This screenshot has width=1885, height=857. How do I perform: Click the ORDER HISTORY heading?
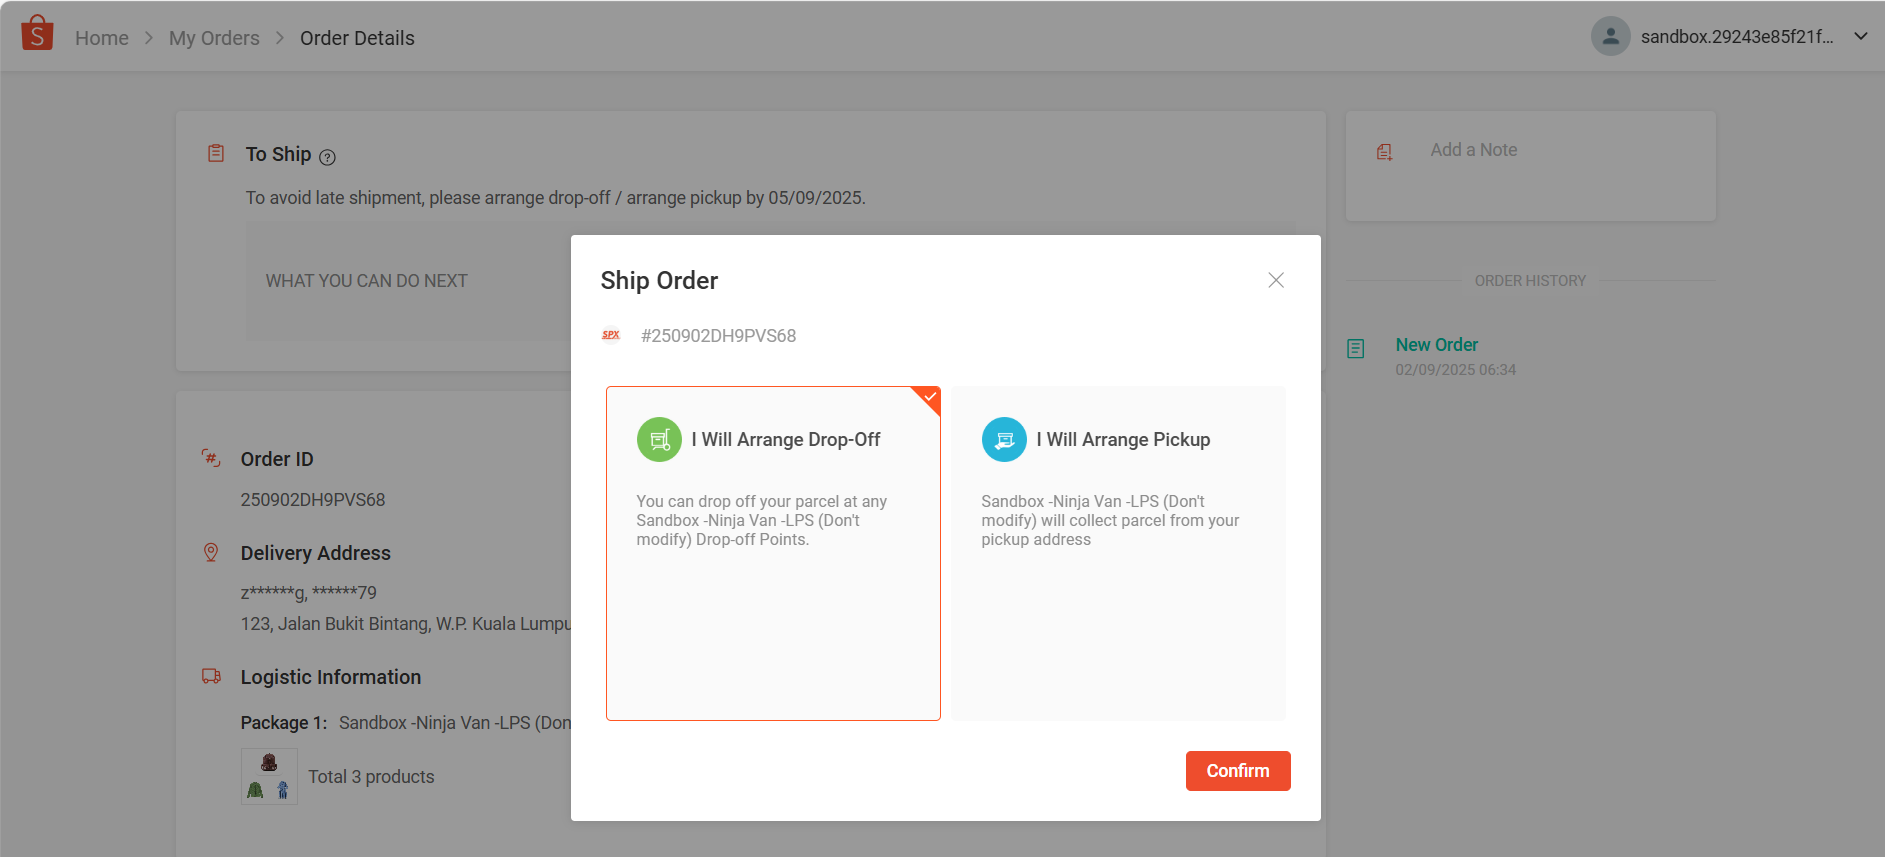tap(1531, 281)
